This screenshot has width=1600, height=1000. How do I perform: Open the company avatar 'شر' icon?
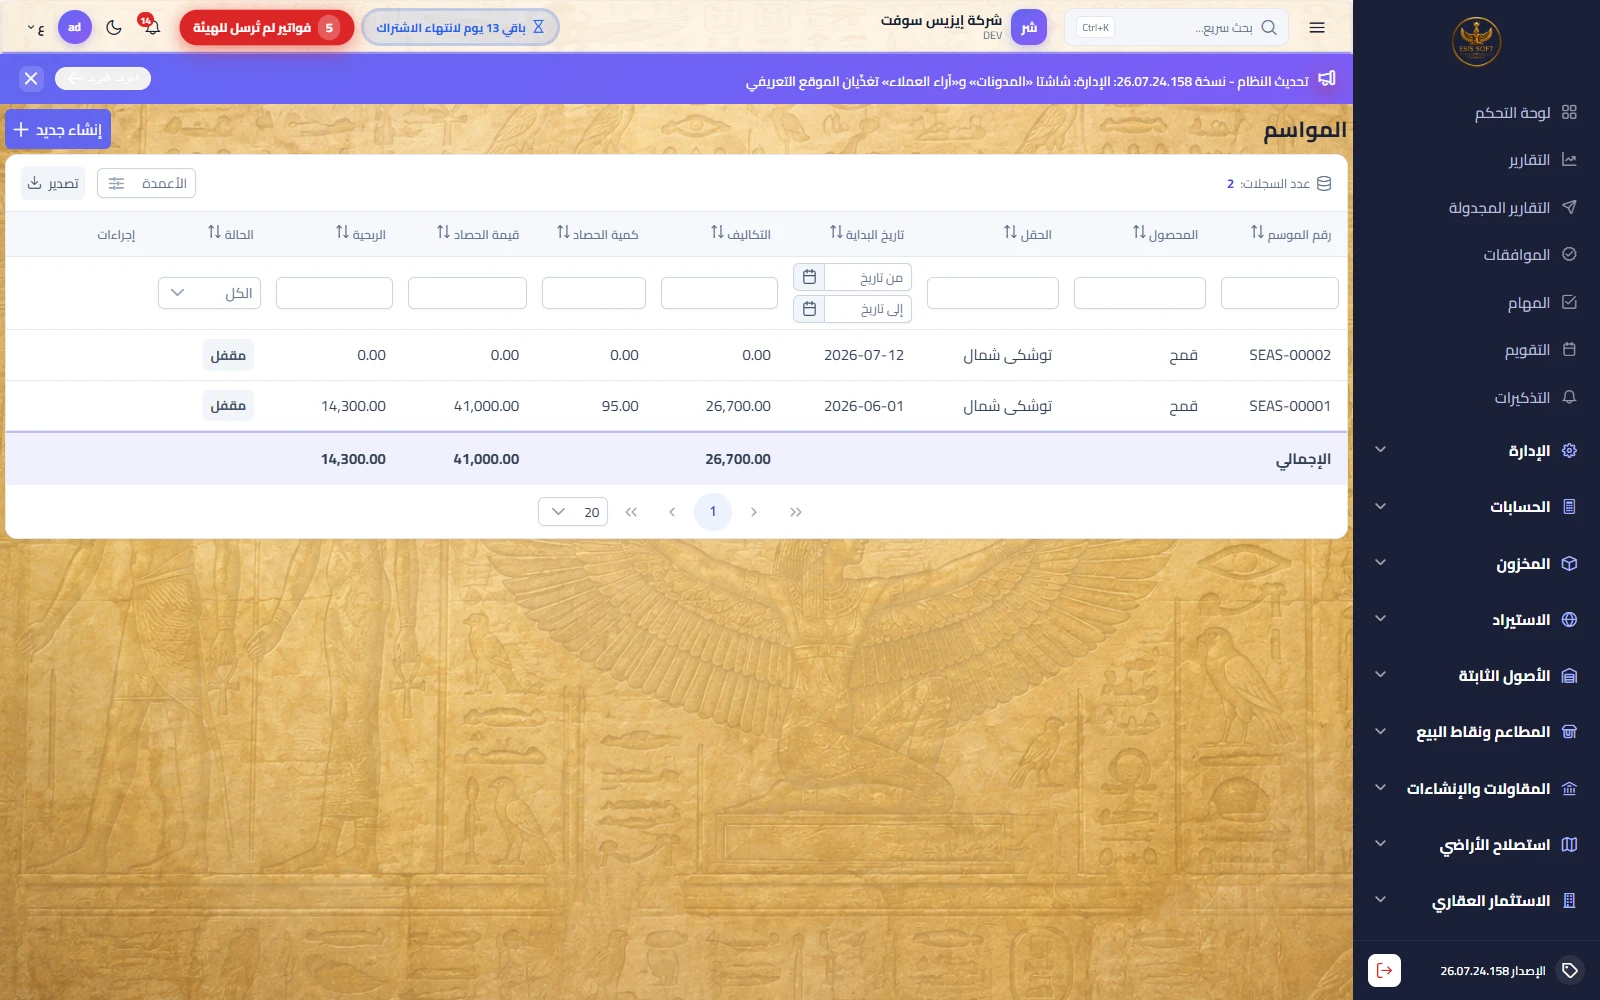coord(1029,27)
